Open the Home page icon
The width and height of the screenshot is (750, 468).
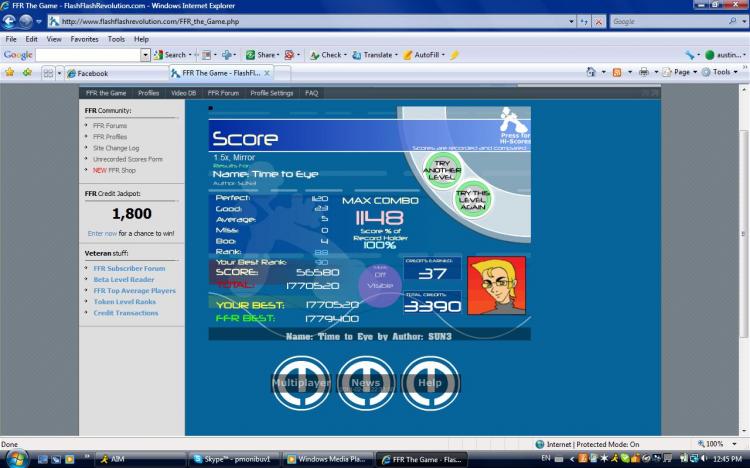(x=591, y=72)
